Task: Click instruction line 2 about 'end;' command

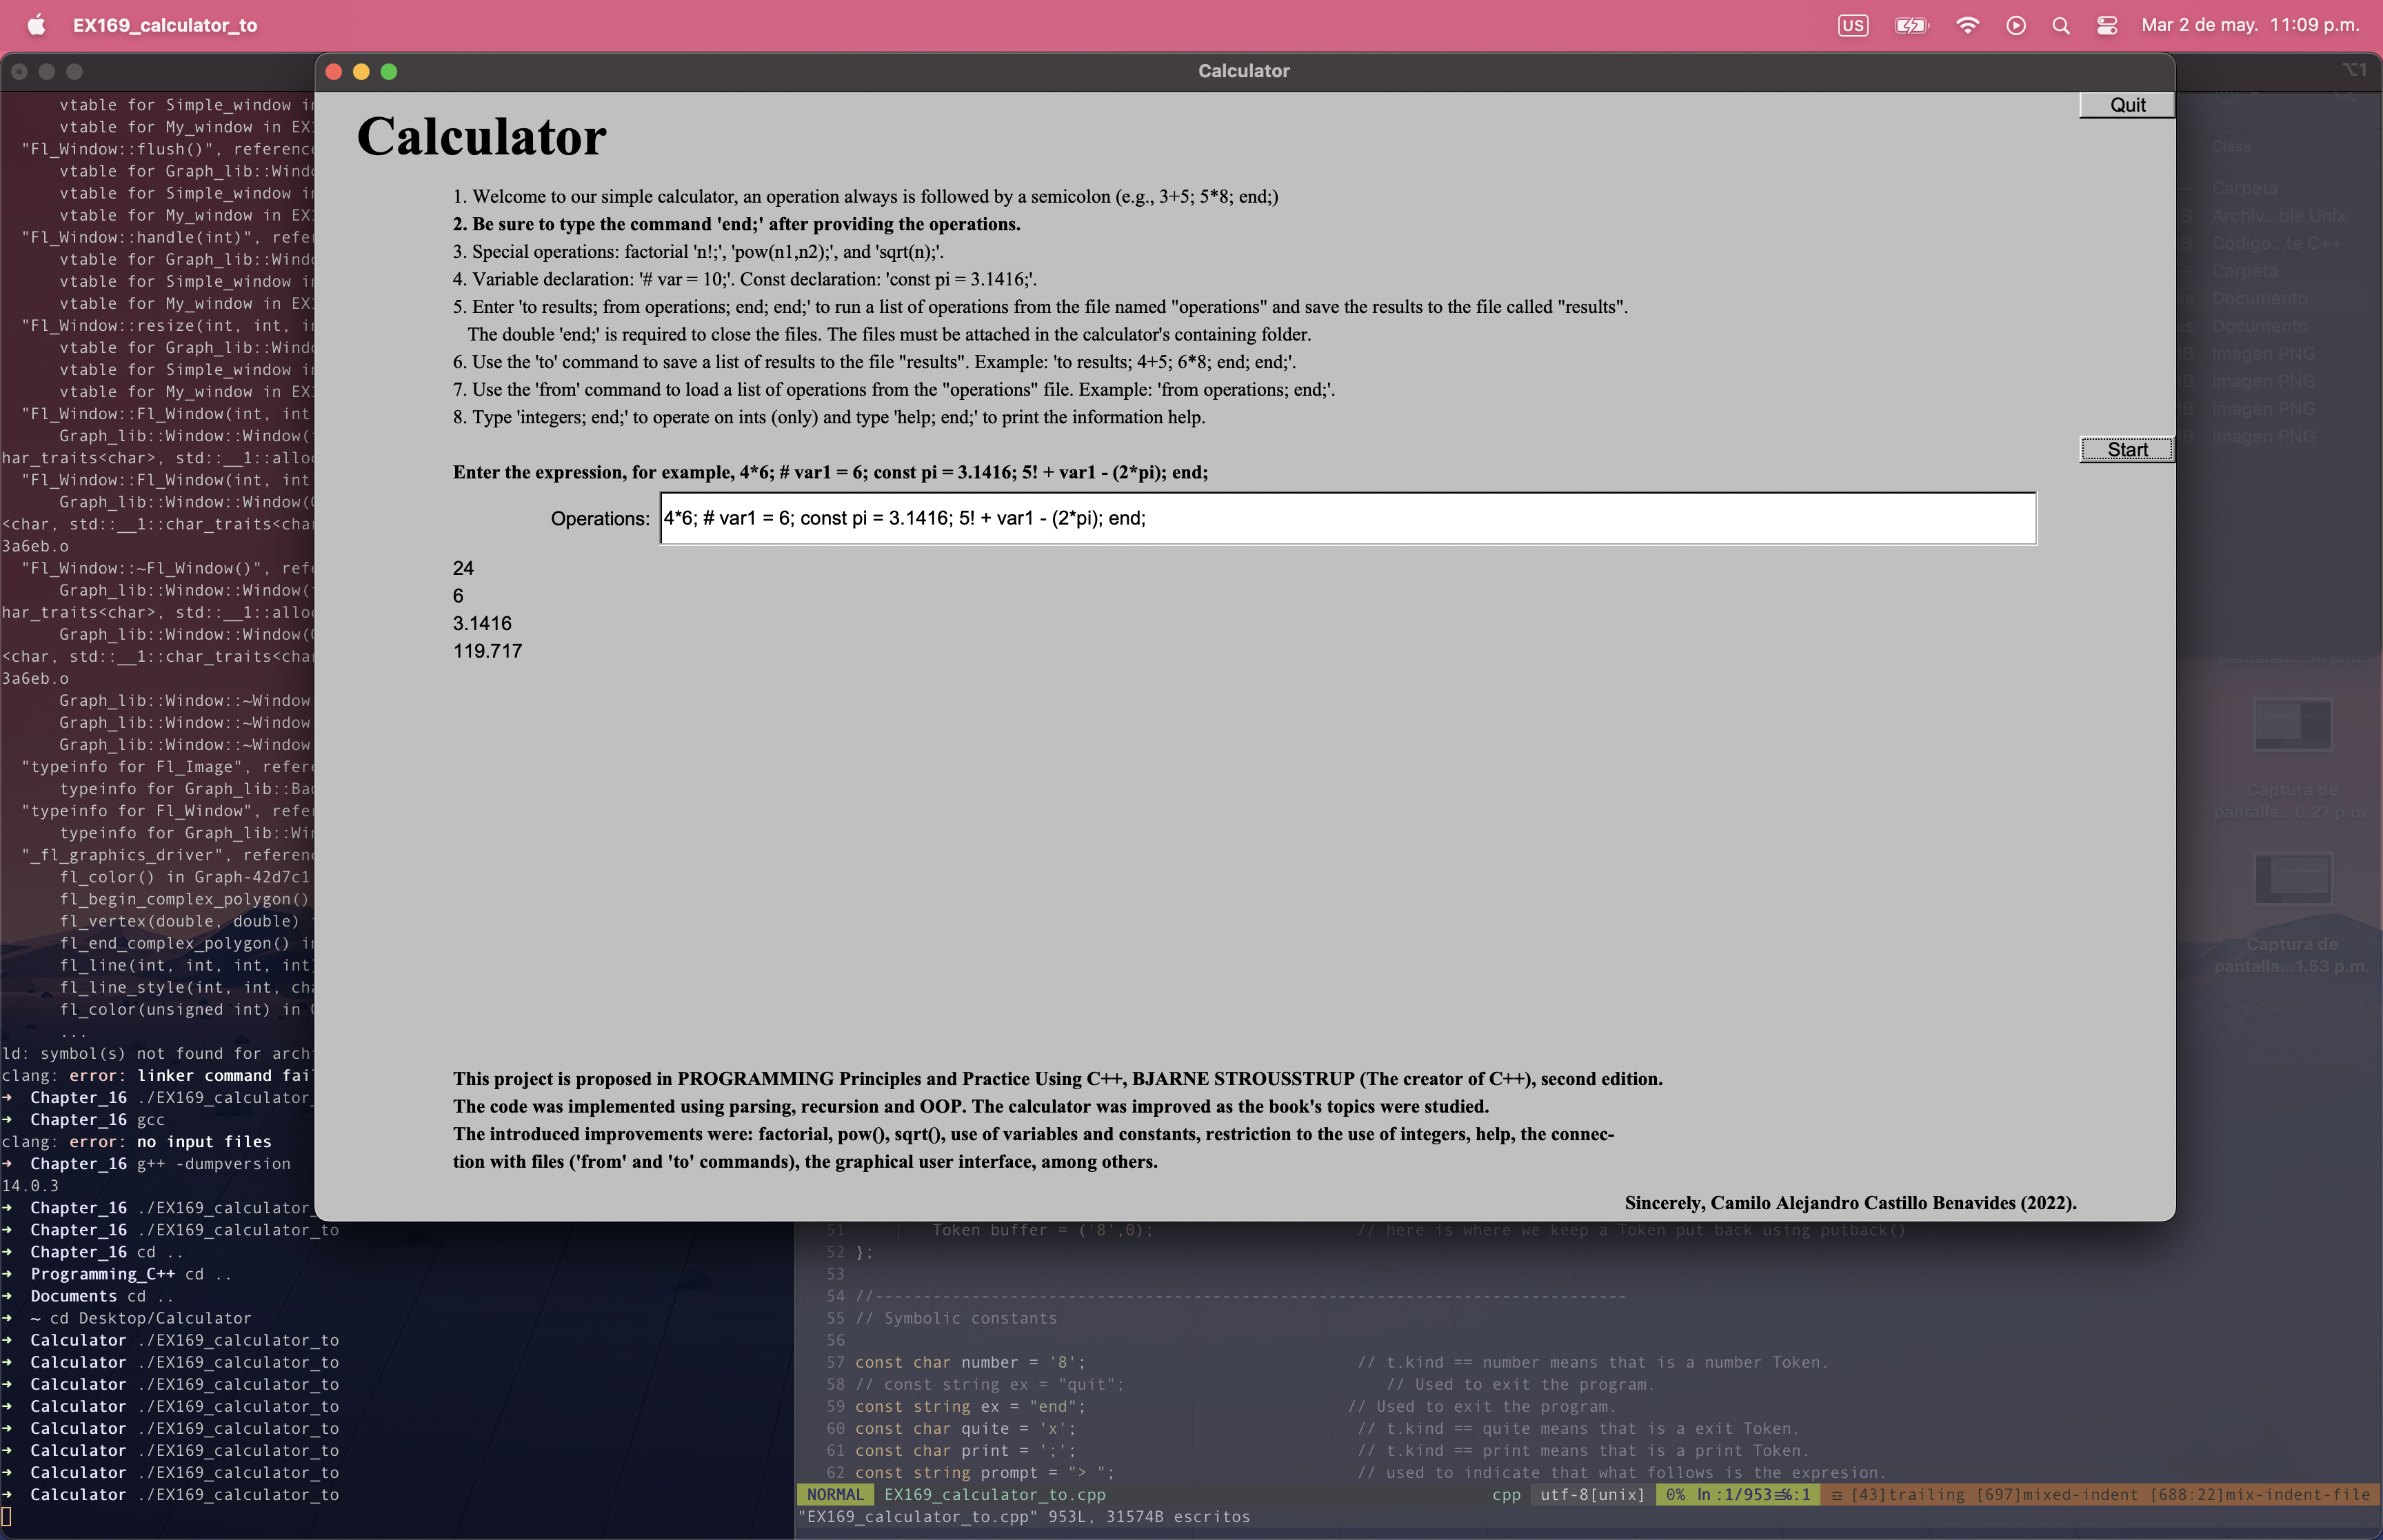Action: [736, 224]
